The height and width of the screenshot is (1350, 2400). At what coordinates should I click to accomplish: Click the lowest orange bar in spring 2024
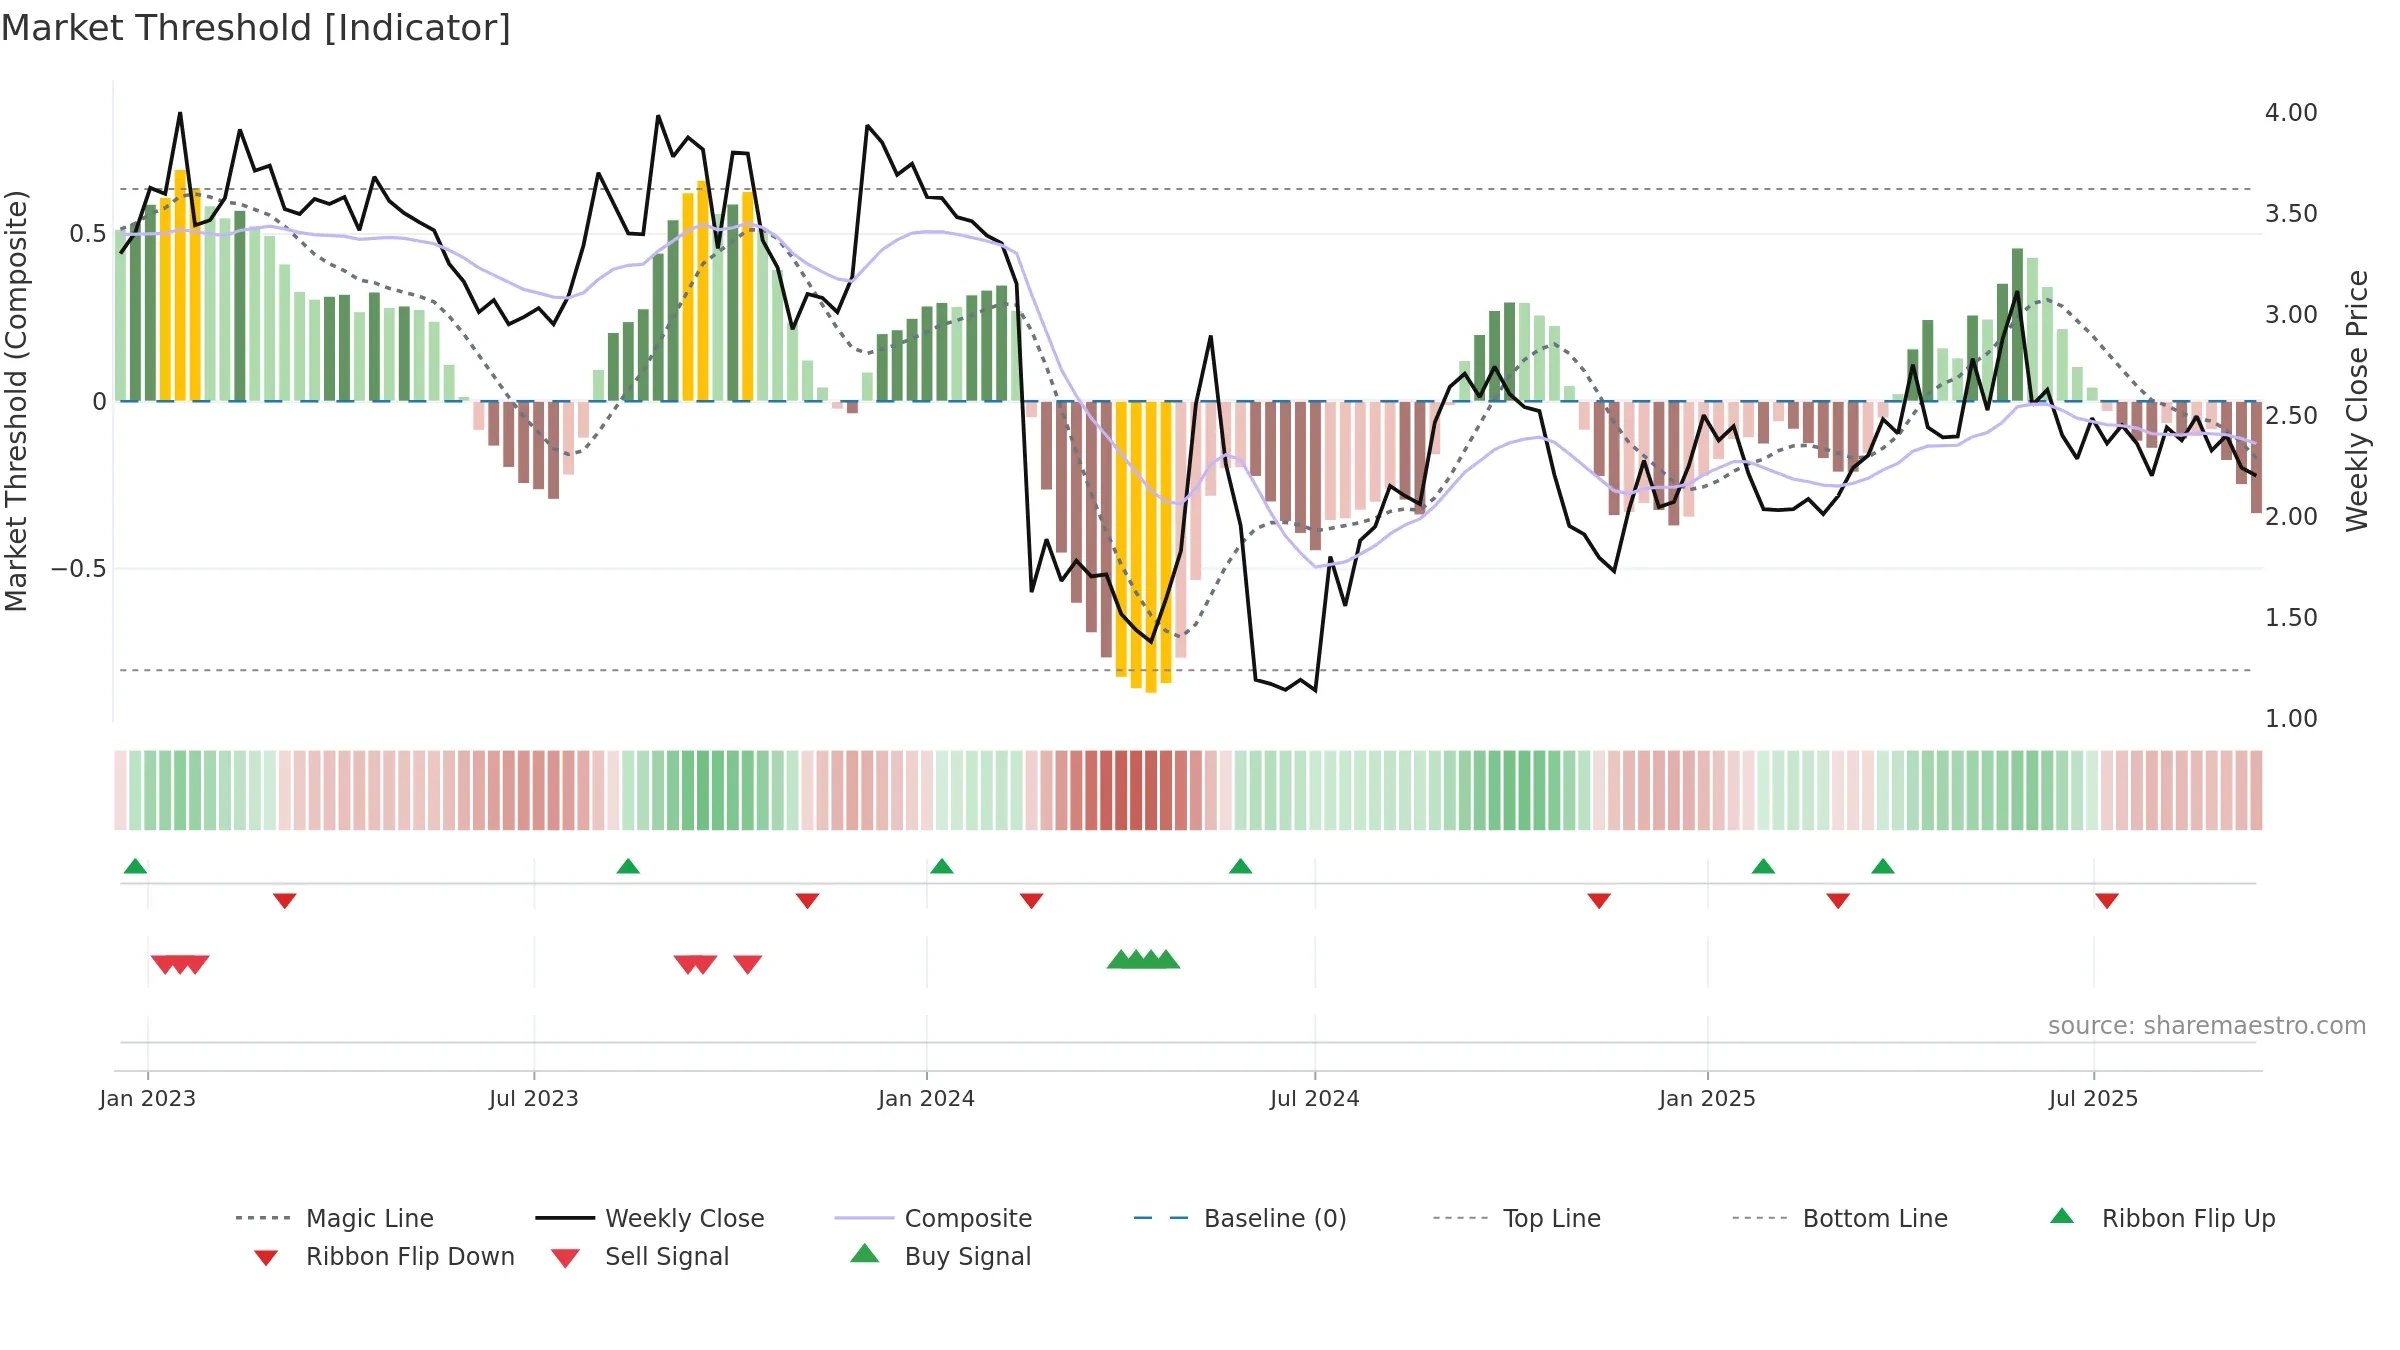coord(1151,547)
